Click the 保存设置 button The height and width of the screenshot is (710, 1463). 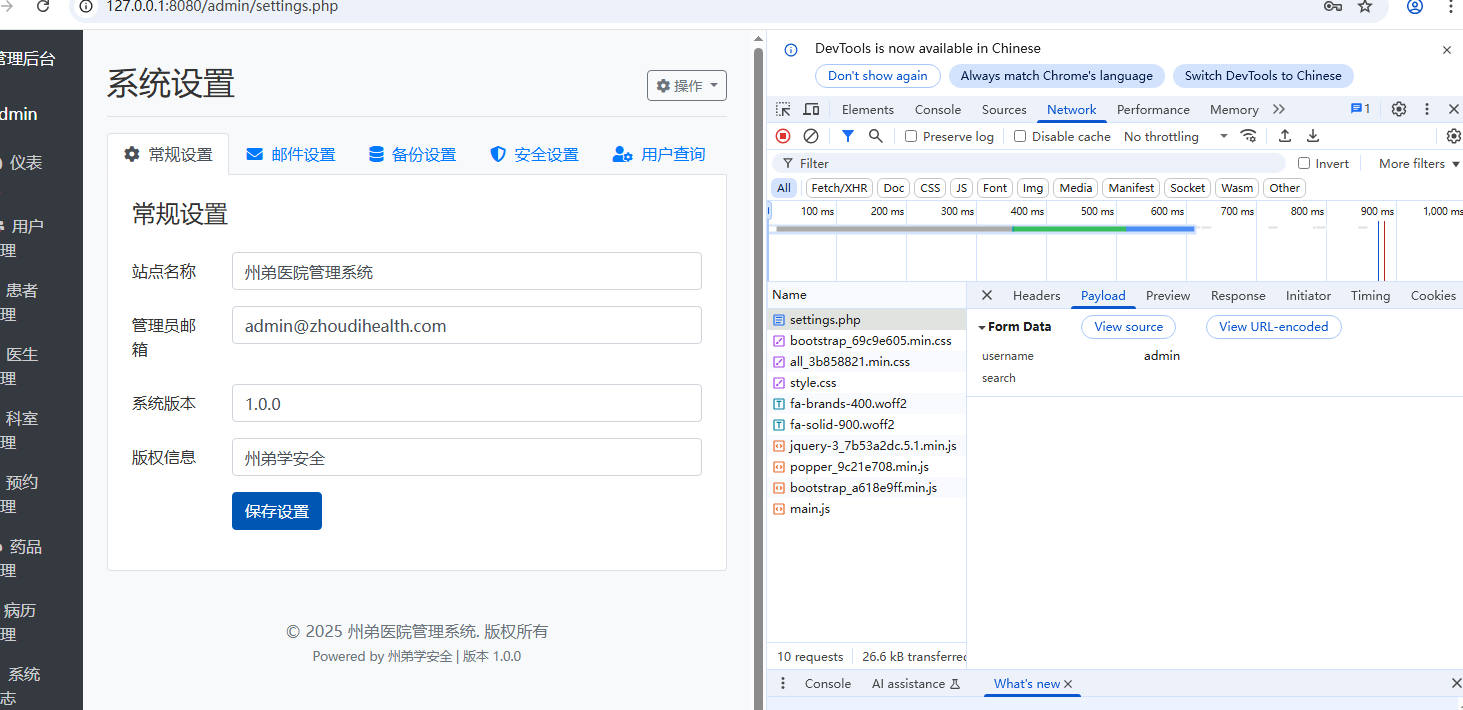tap(277, 511)
